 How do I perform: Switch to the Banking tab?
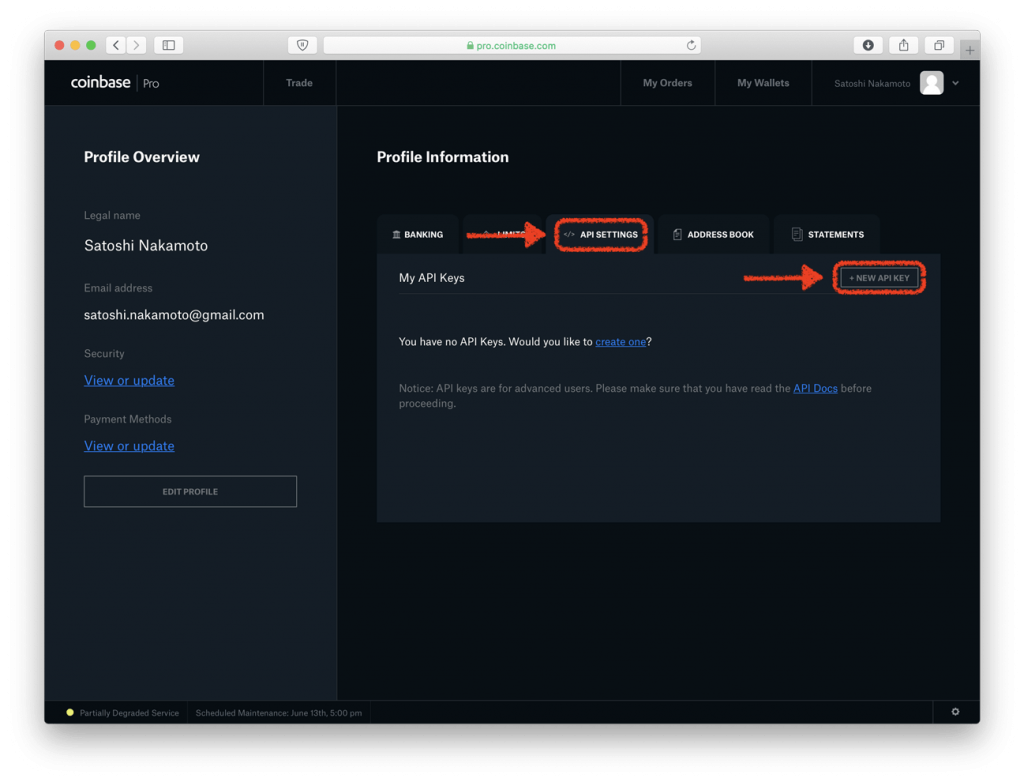coord(417,235)
